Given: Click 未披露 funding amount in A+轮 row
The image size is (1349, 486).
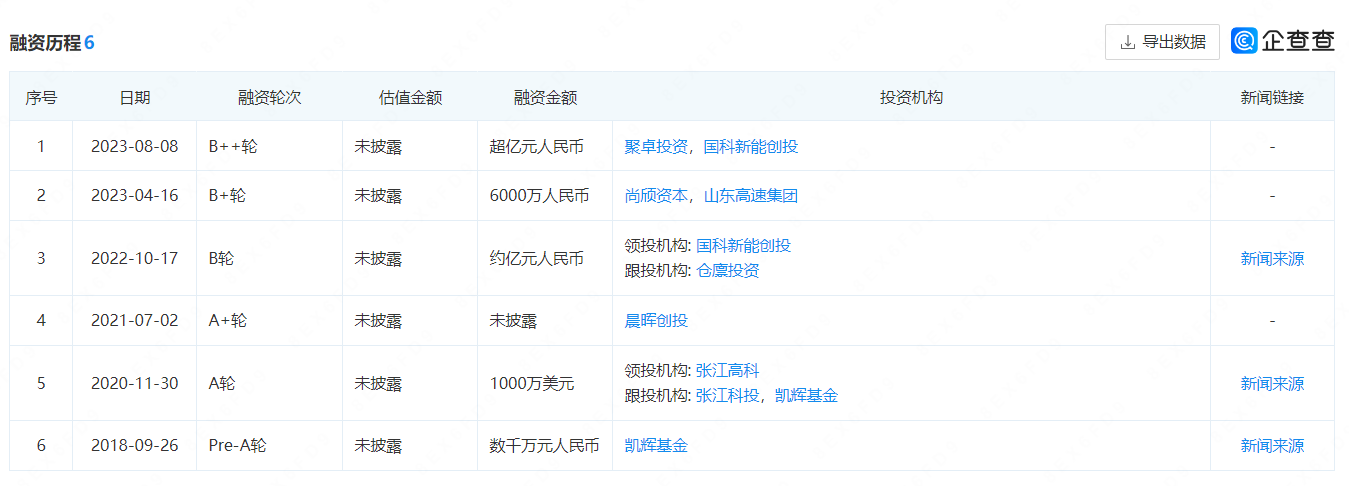Looking at the screenshot, I should pyautogui.click(x=514, y=321).
